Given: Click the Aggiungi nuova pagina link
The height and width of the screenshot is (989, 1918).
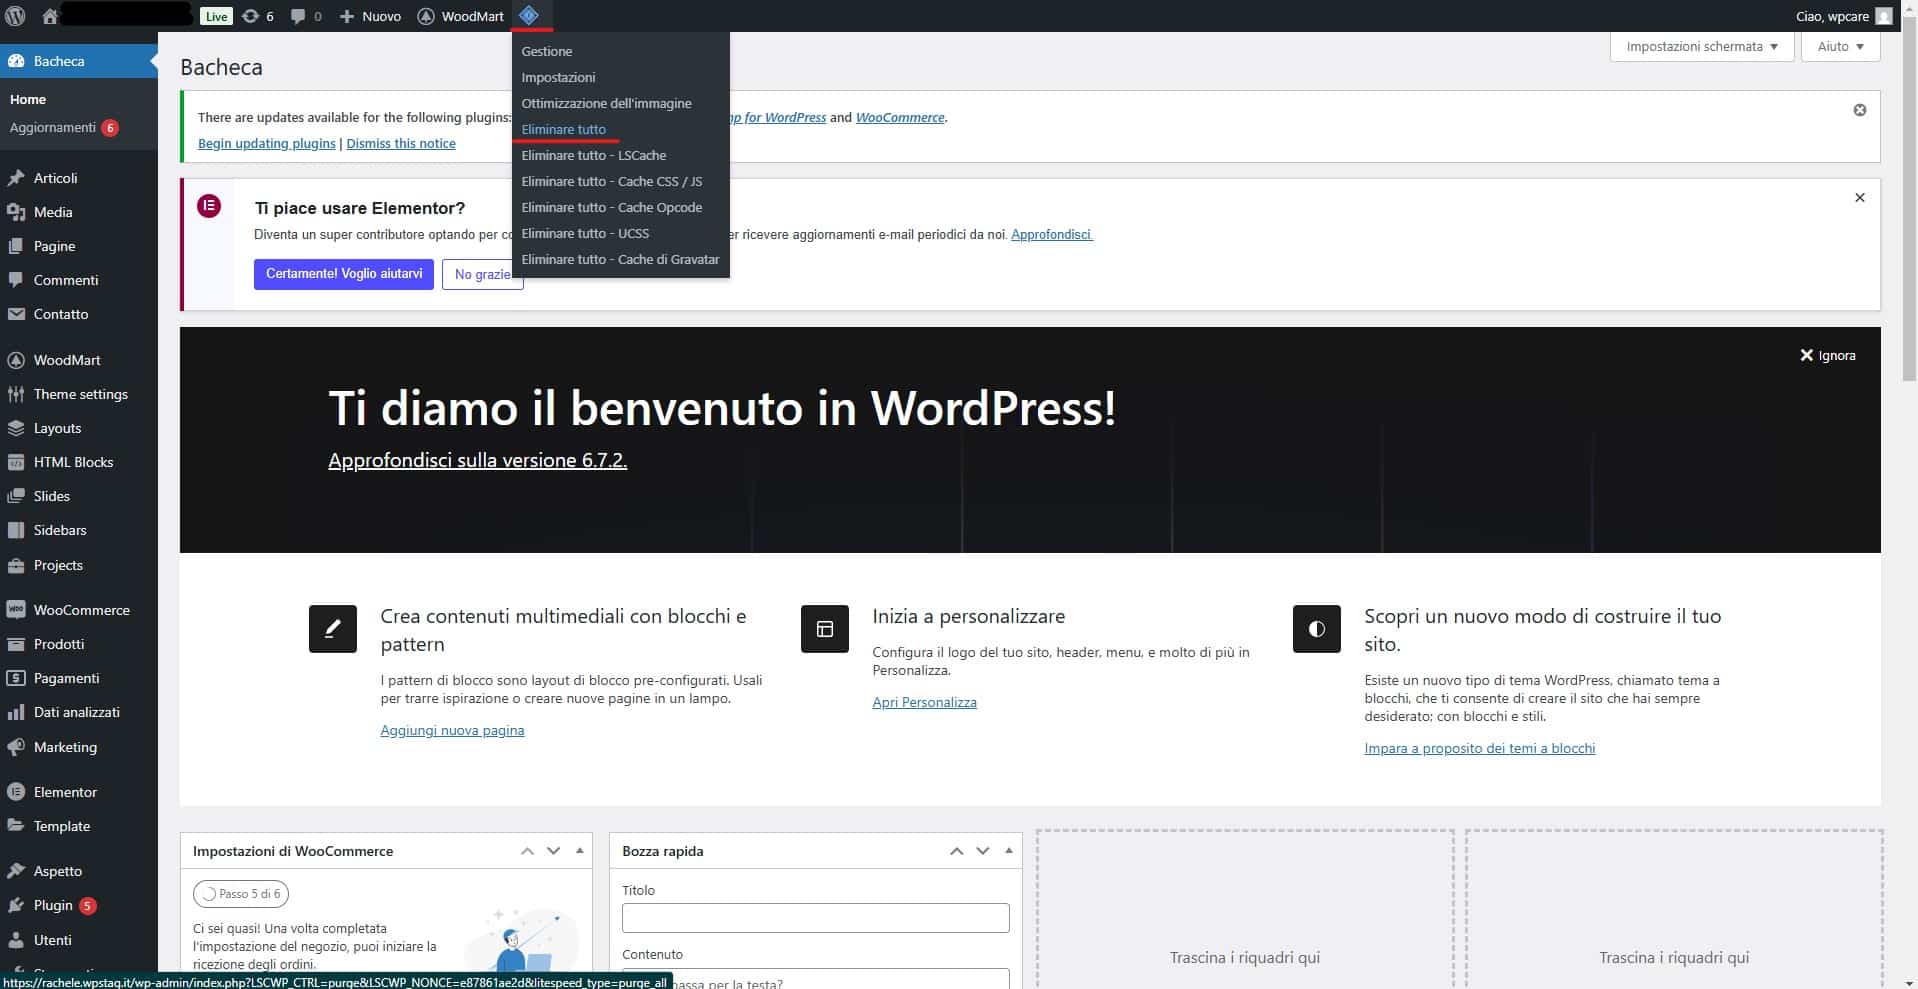Looking at the screenshot, I should [x=452, y=730].
